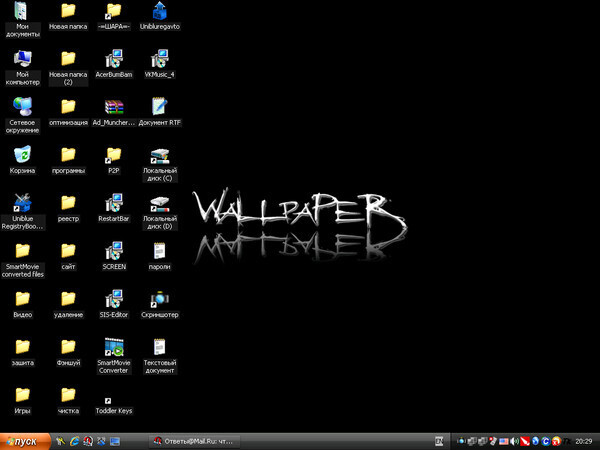Open Локальный диск (C) shortcut
Image resolution: width=600 pixels, height=450 pixels.
click(x=160, y=163)
